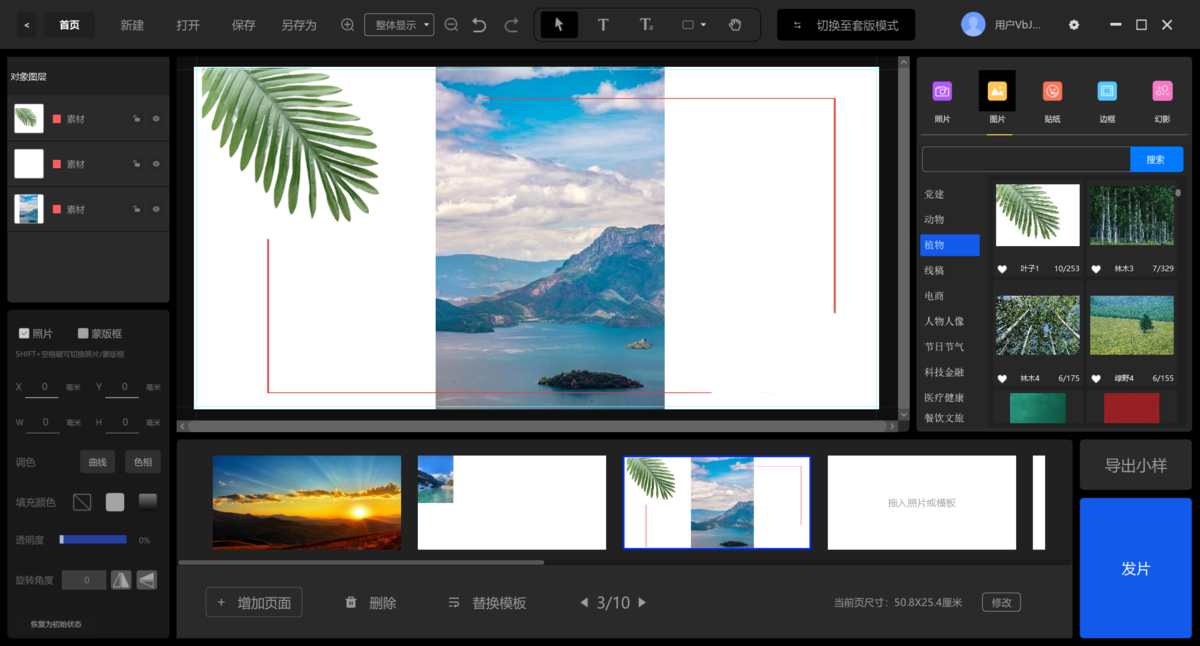This screenshot has width=1200, height=646.
Task: Toggle lock on the white 素材 layer
Action: point(136,164)
